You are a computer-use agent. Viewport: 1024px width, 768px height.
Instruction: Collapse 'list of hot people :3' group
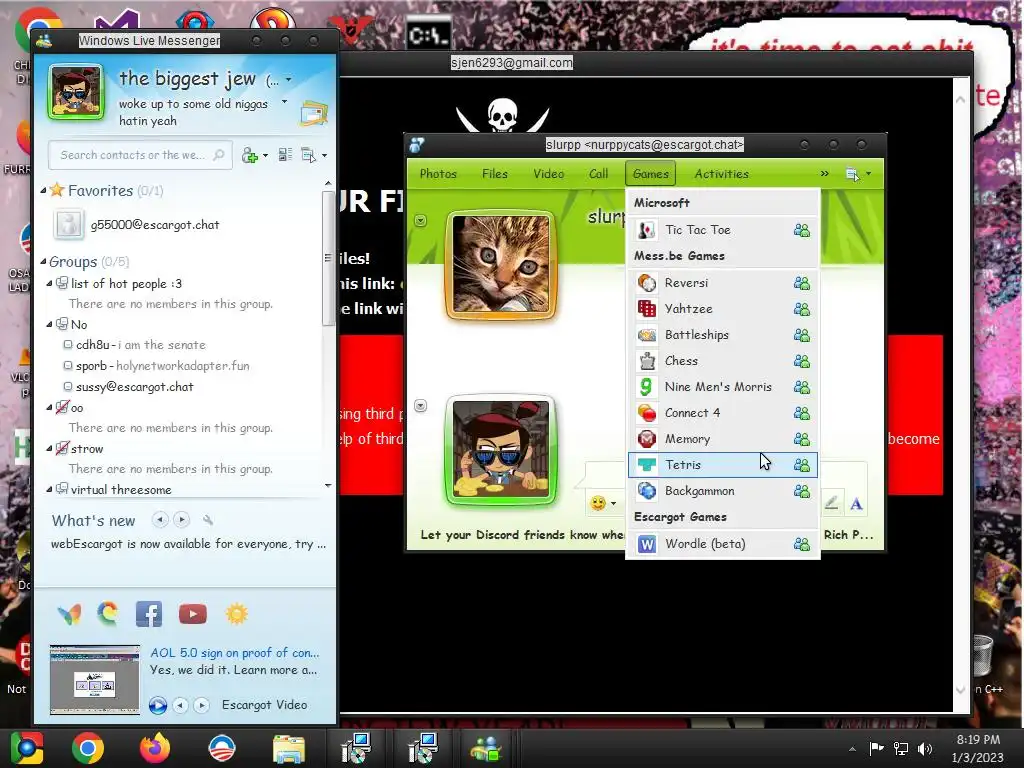[x=49, y=283]
